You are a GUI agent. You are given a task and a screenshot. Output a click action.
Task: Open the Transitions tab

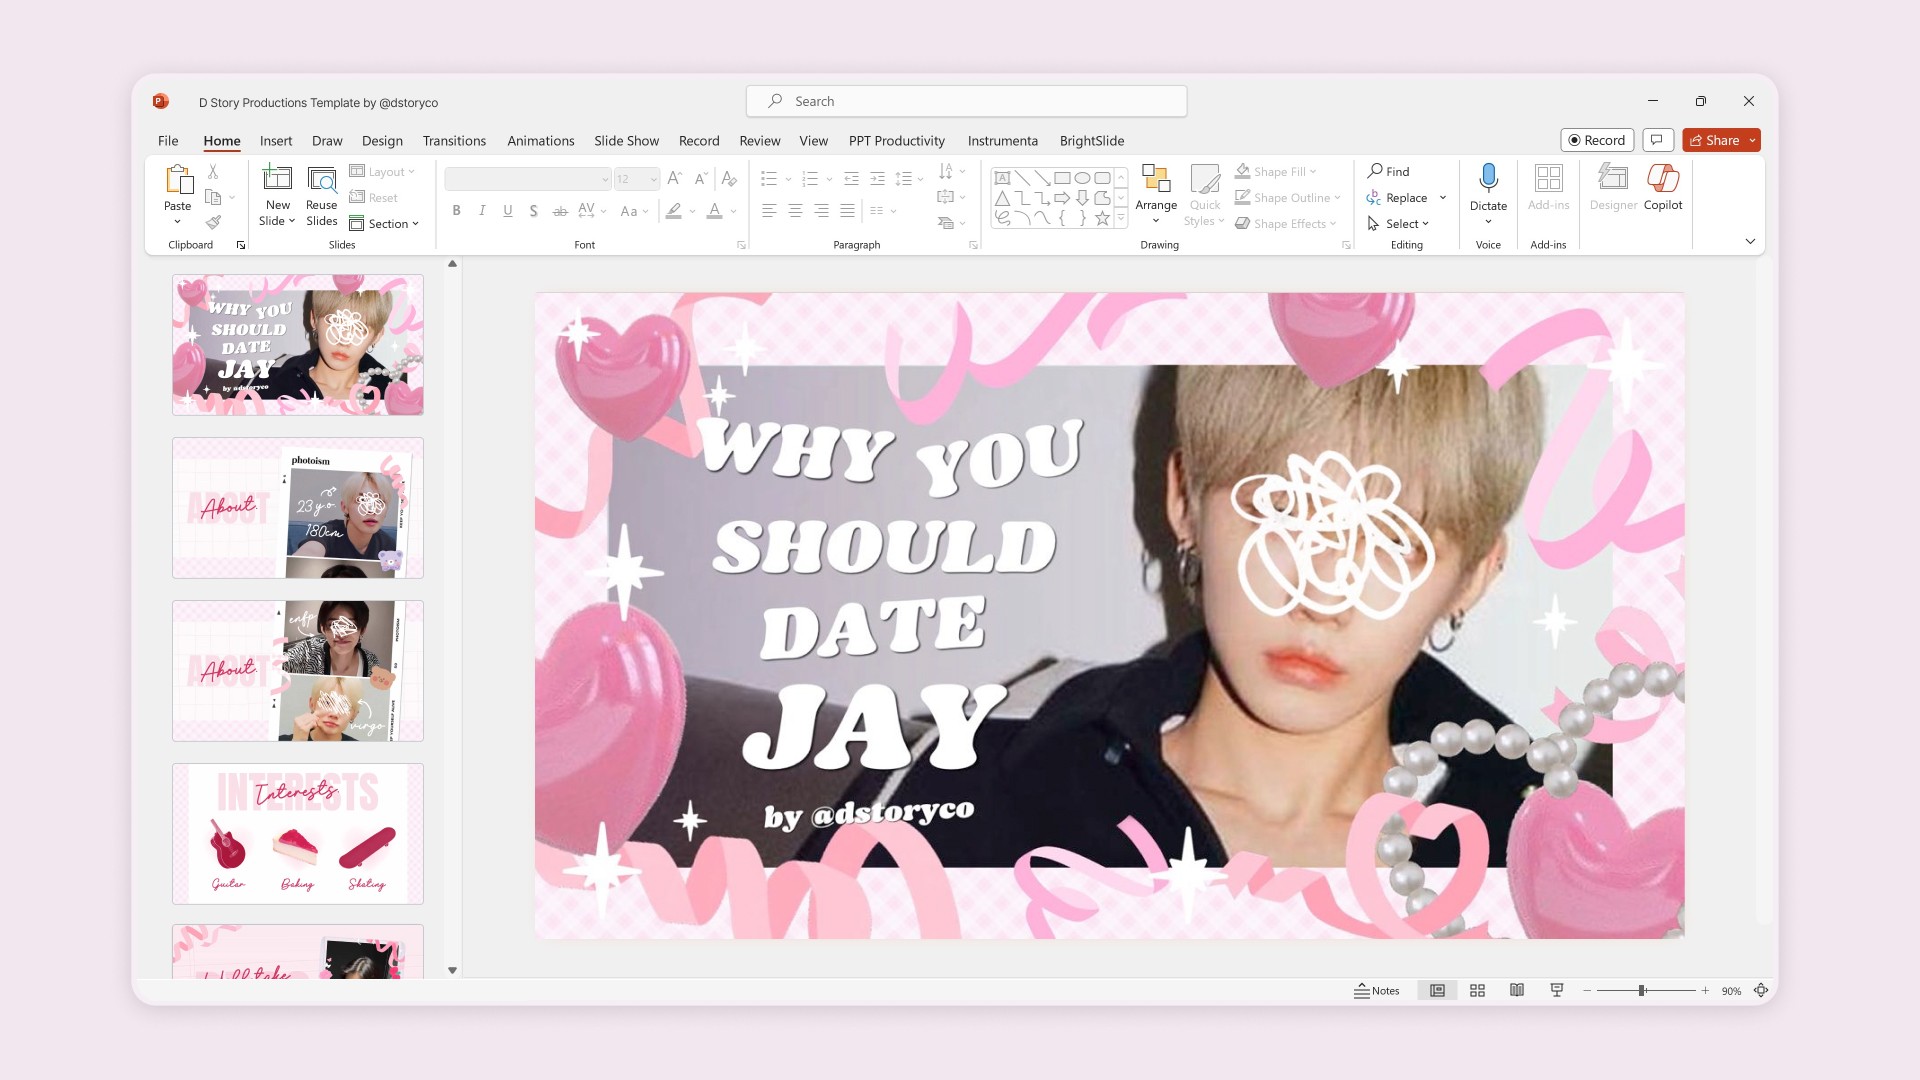(x=454, y=141)
